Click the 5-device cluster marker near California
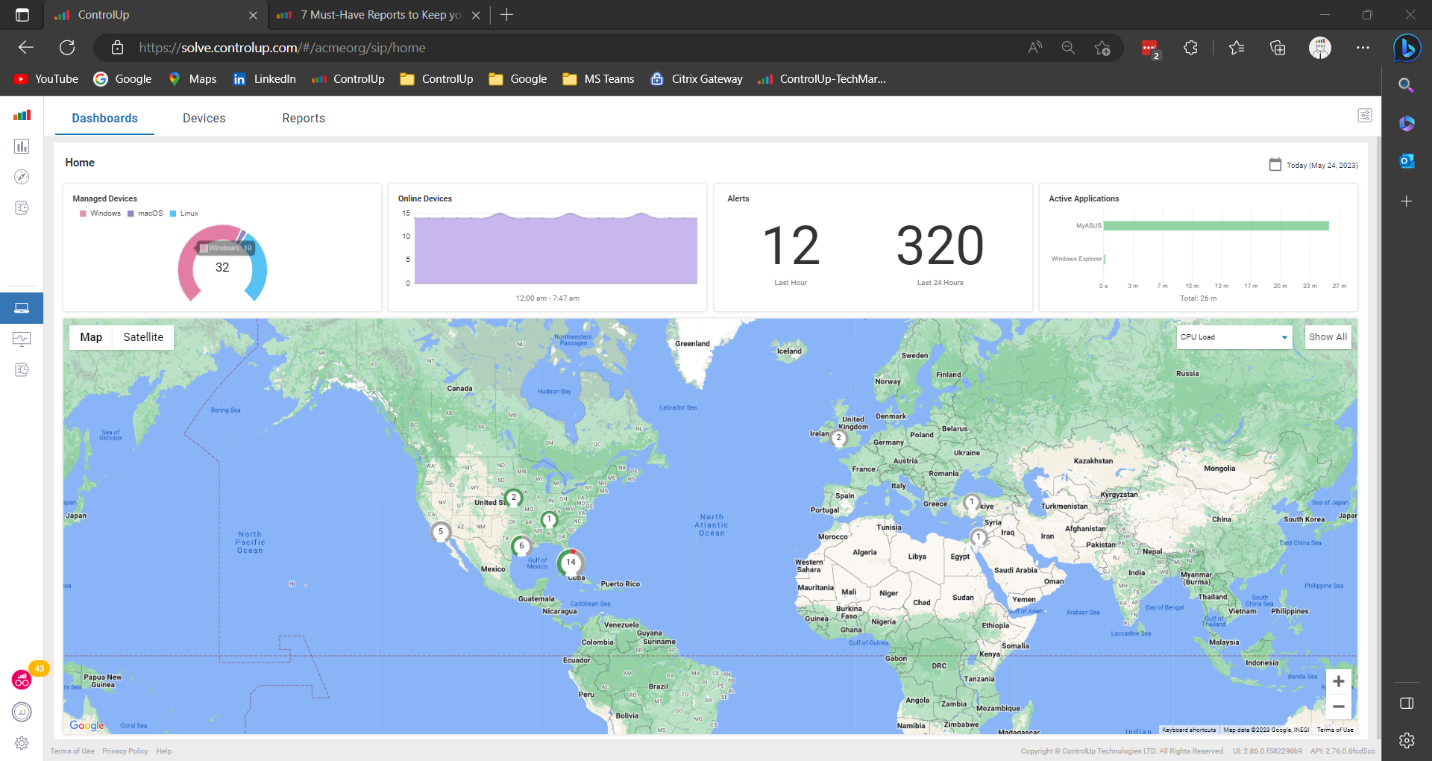This screenshot has width=1432, height=761. [440, 532]
